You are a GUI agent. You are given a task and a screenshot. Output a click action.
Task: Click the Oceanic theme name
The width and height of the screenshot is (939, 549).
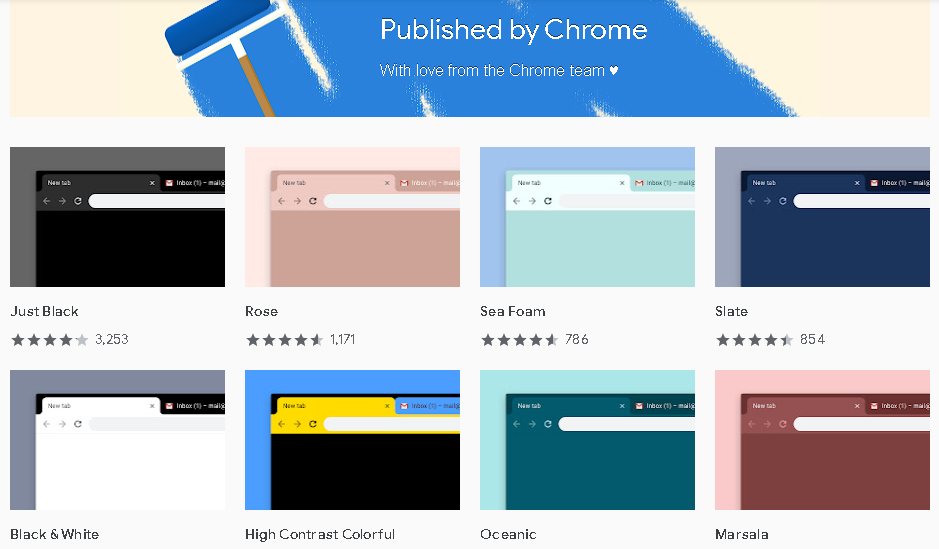pyautogui.click(x=508, y=534)
